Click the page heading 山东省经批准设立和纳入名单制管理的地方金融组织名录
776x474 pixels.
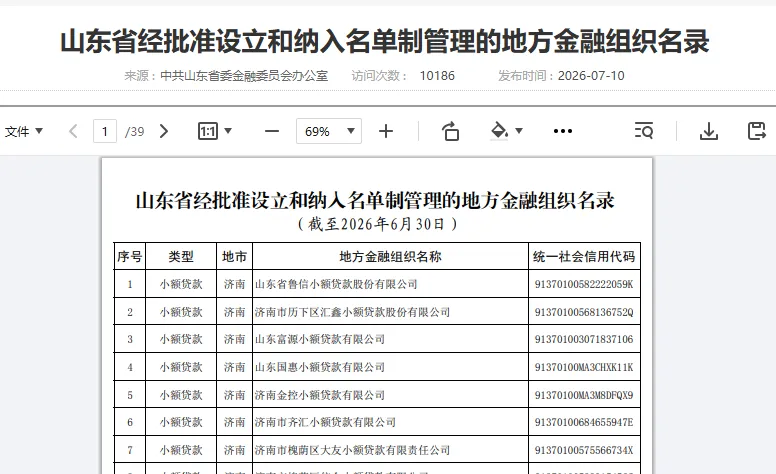[385, 41]
